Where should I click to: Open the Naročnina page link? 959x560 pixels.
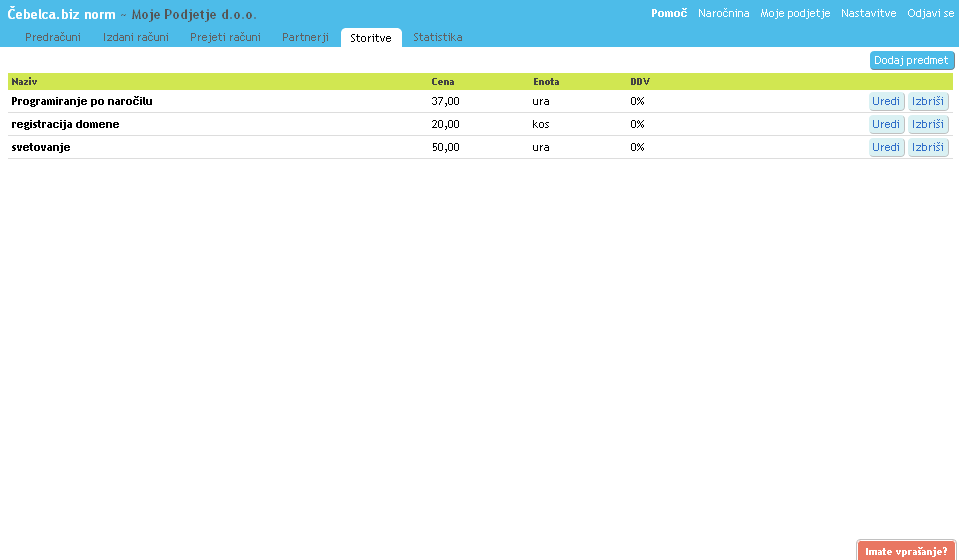723,13
